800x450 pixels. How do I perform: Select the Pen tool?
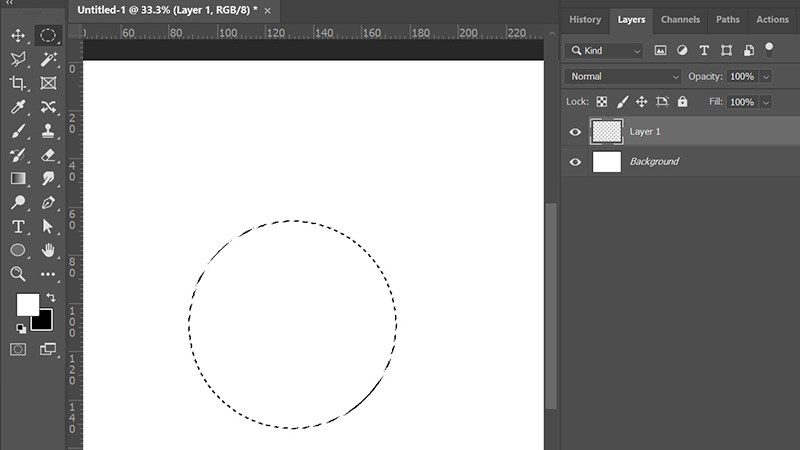coord(48,202)
